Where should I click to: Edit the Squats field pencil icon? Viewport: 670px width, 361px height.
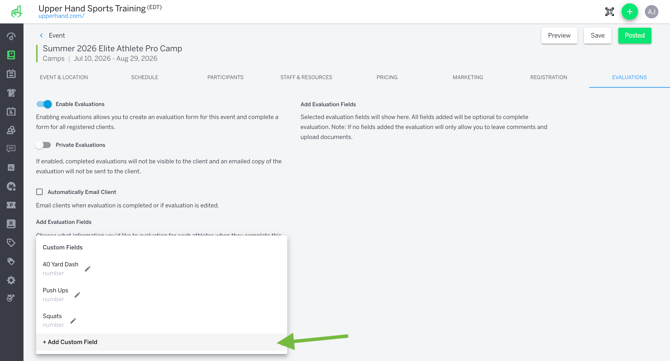(x=73, y=321)
